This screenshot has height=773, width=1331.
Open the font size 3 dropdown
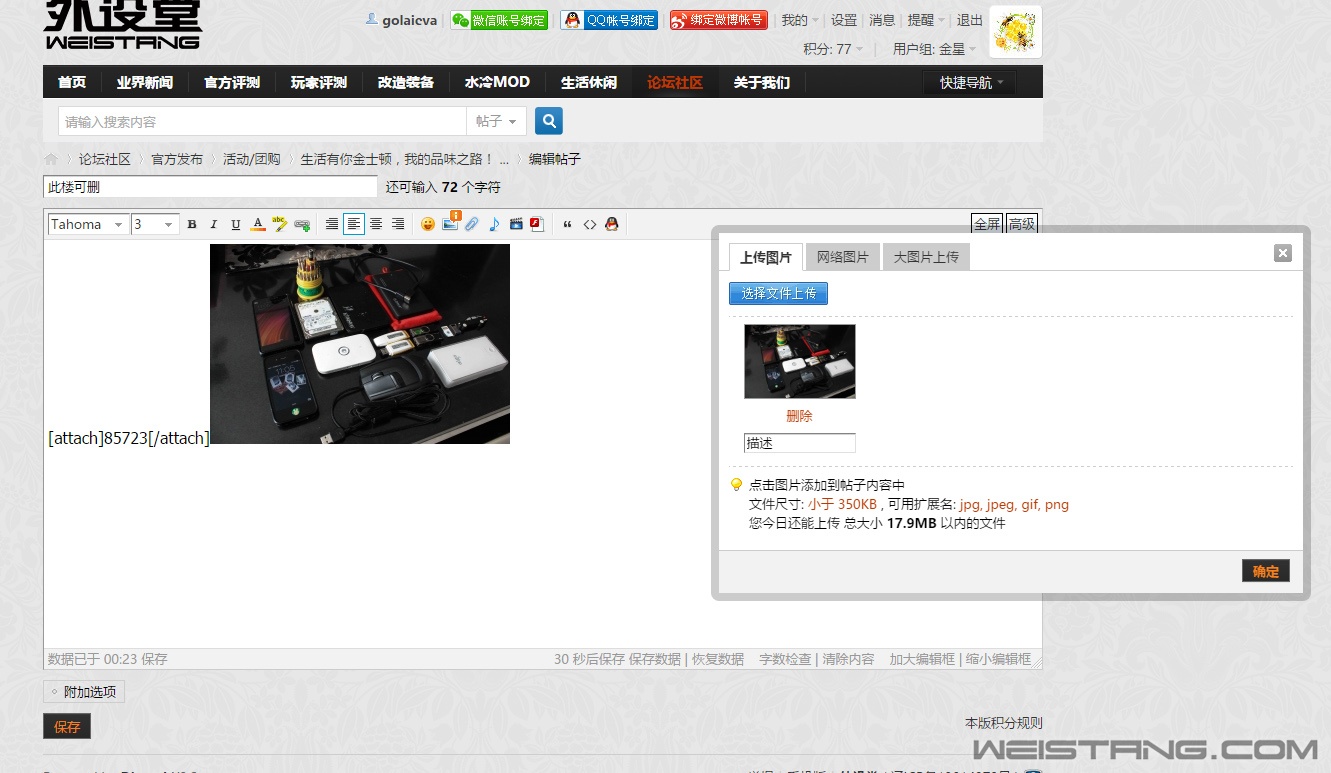[155, 224]
